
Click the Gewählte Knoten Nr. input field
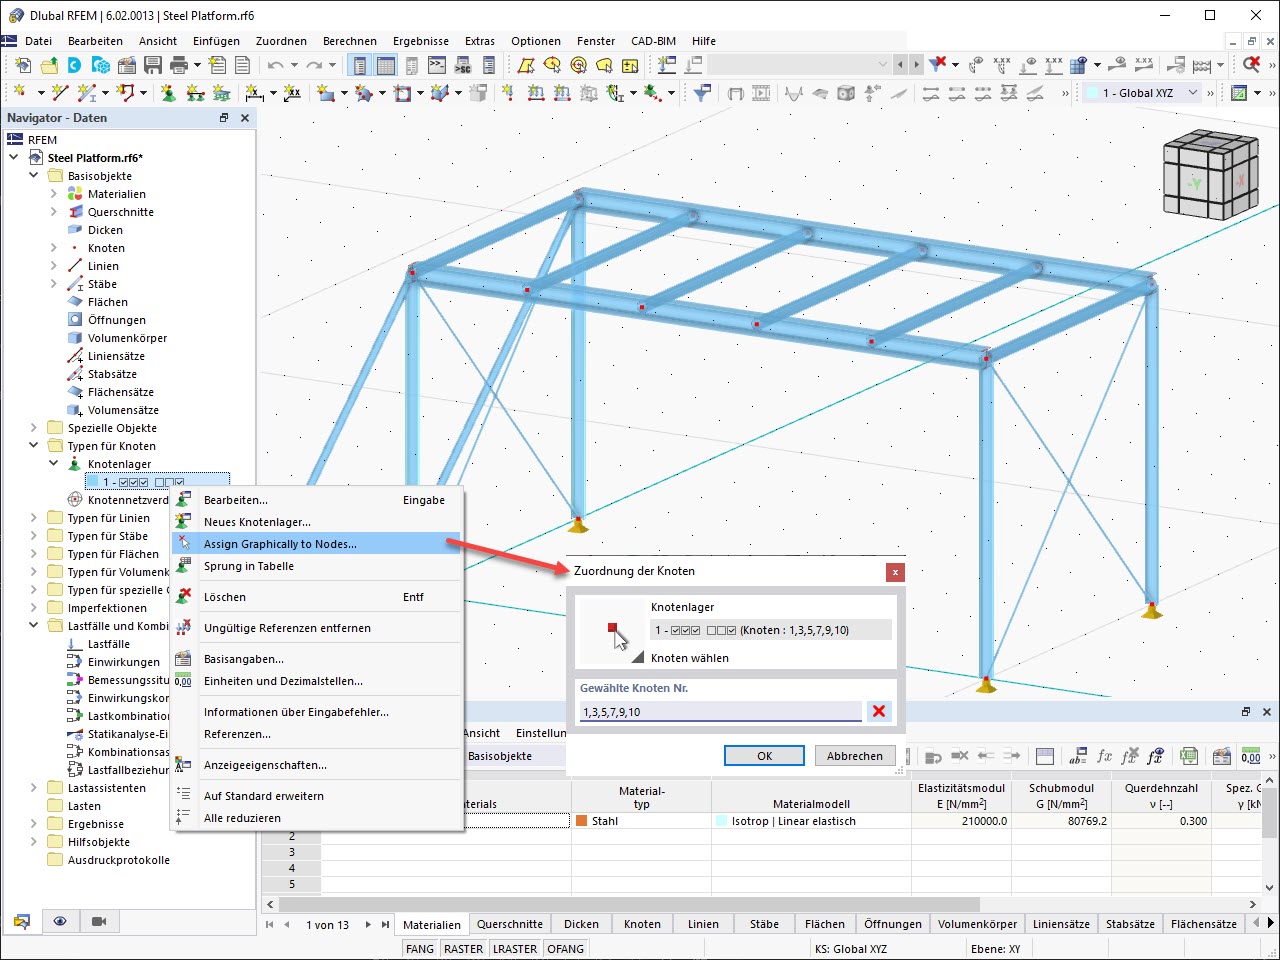click(x=720, y=712)
